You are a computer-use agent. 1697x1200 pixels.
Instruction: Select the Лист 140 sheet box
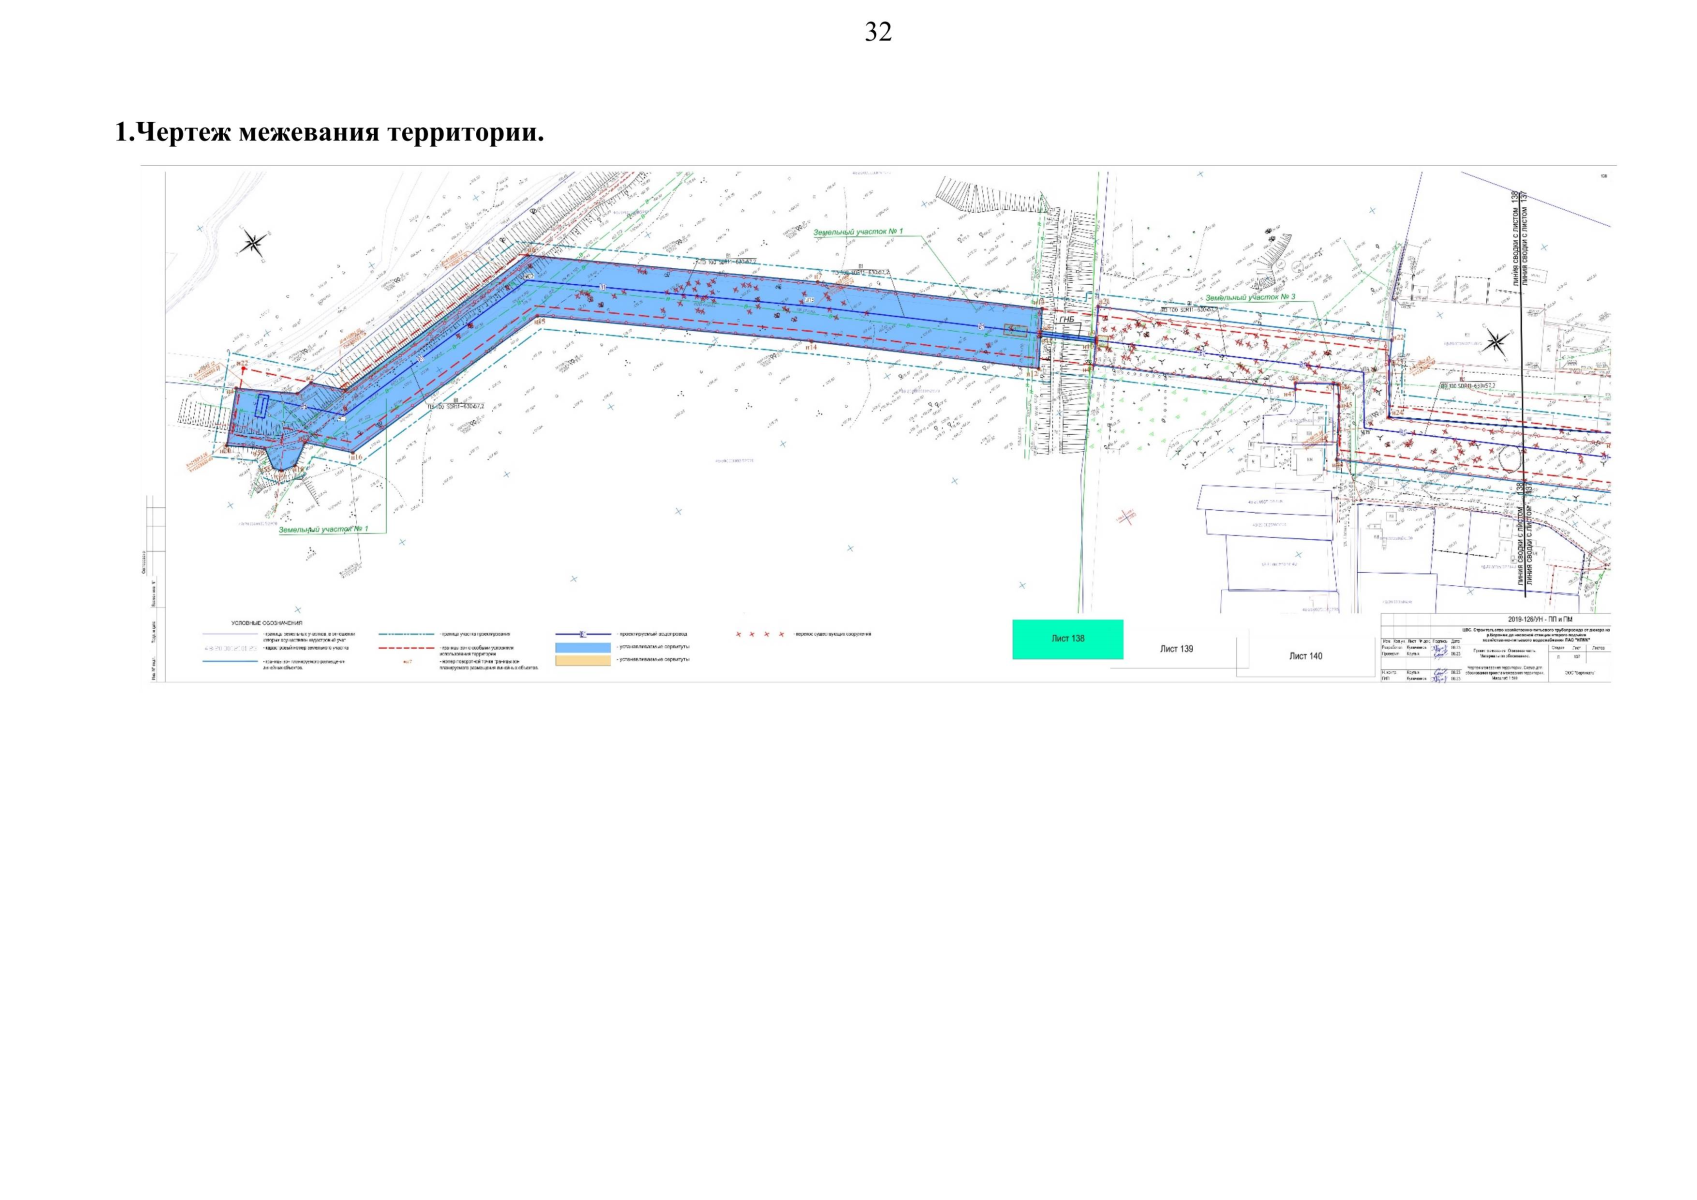(1305, 656)
